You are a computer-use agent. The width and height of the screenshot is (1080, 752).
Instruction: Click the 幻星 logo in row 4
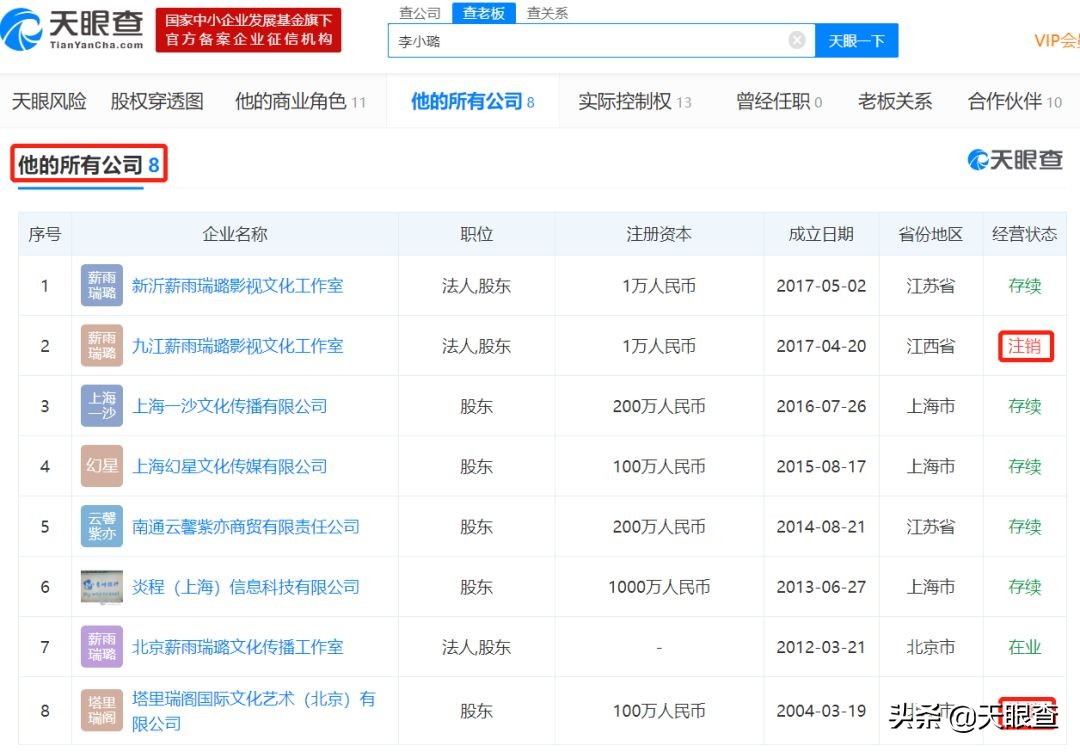(x=101, y=466)
